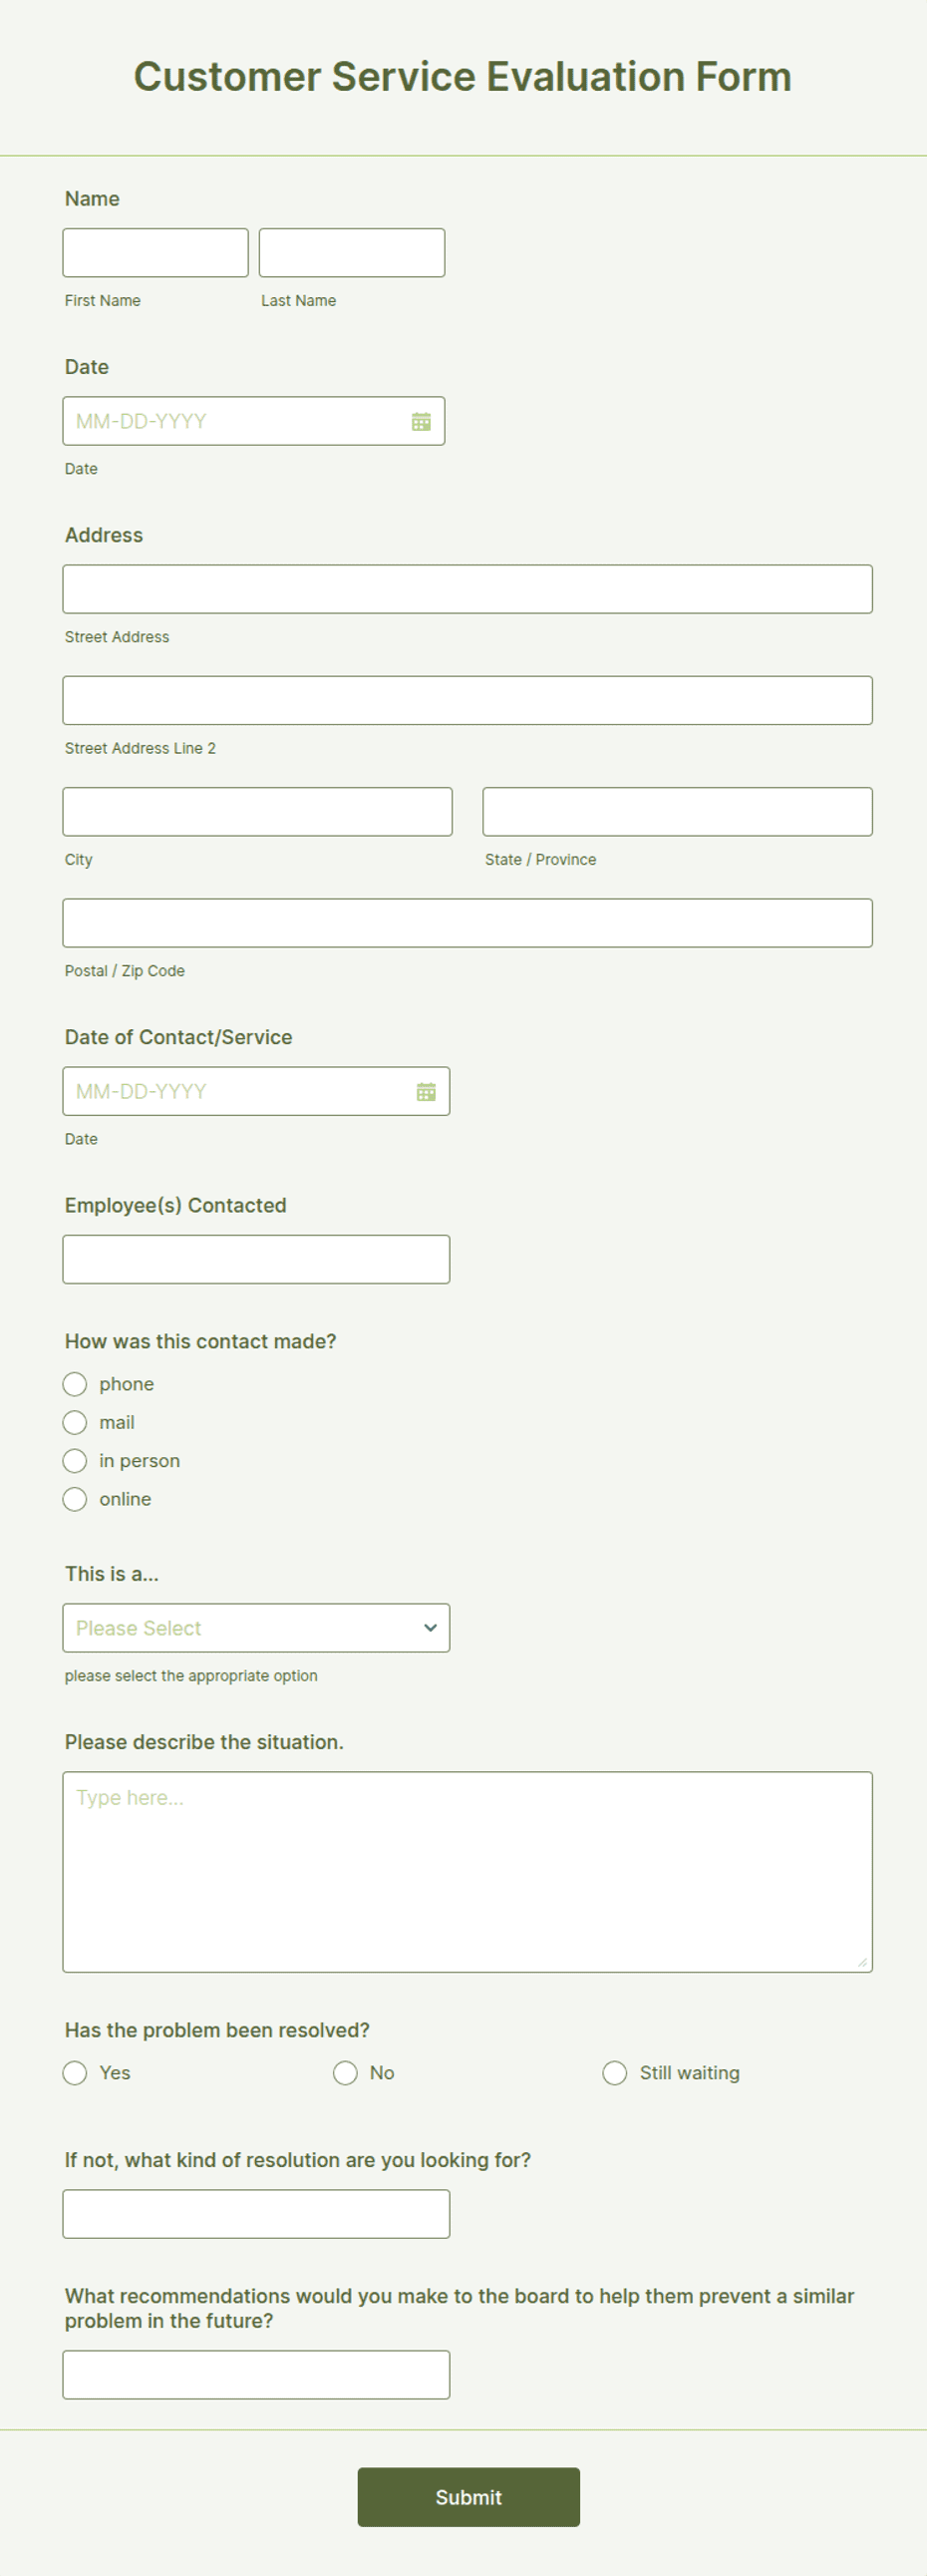The width and height of the screenshot is (927, 2576).
Task: Click the City text box
Action: tap(257, 811)
